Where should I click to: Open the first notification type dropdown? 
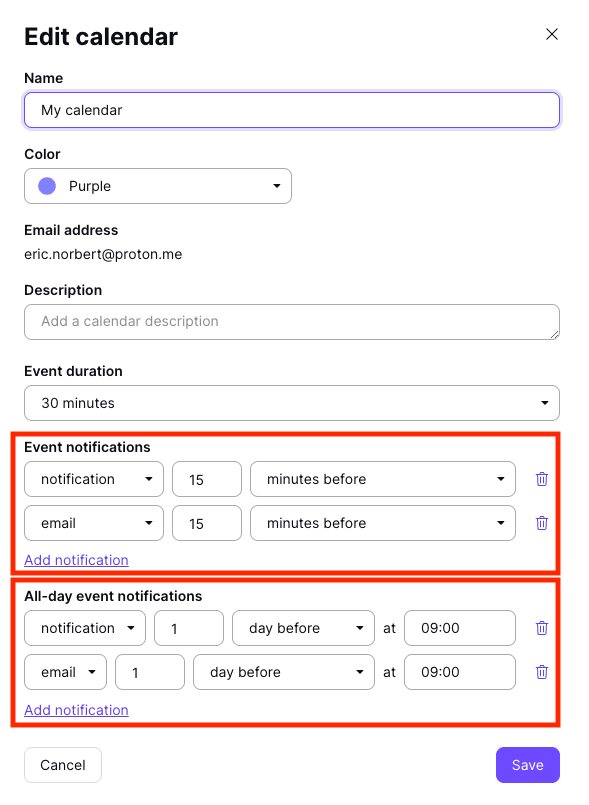(93, 479)
